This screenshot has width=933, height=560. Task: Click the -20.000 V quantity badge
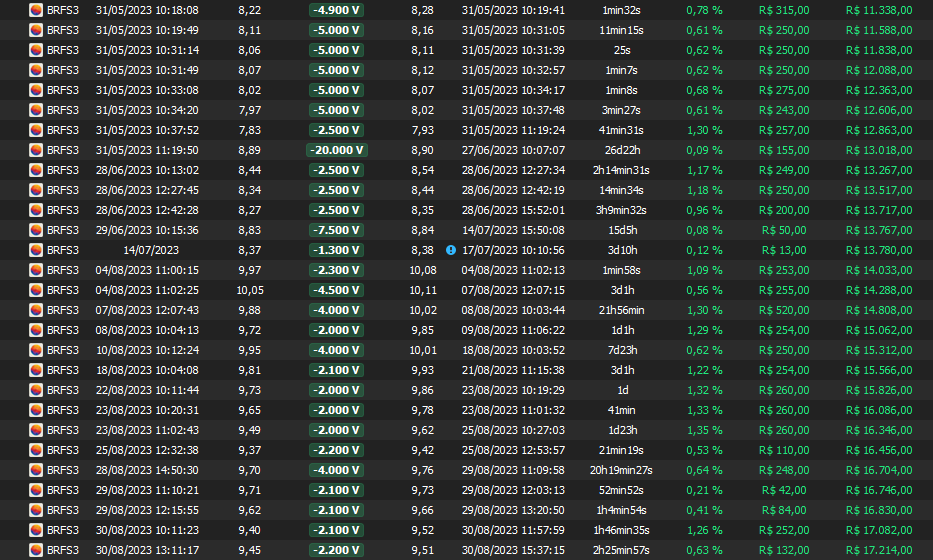[336, 150]
